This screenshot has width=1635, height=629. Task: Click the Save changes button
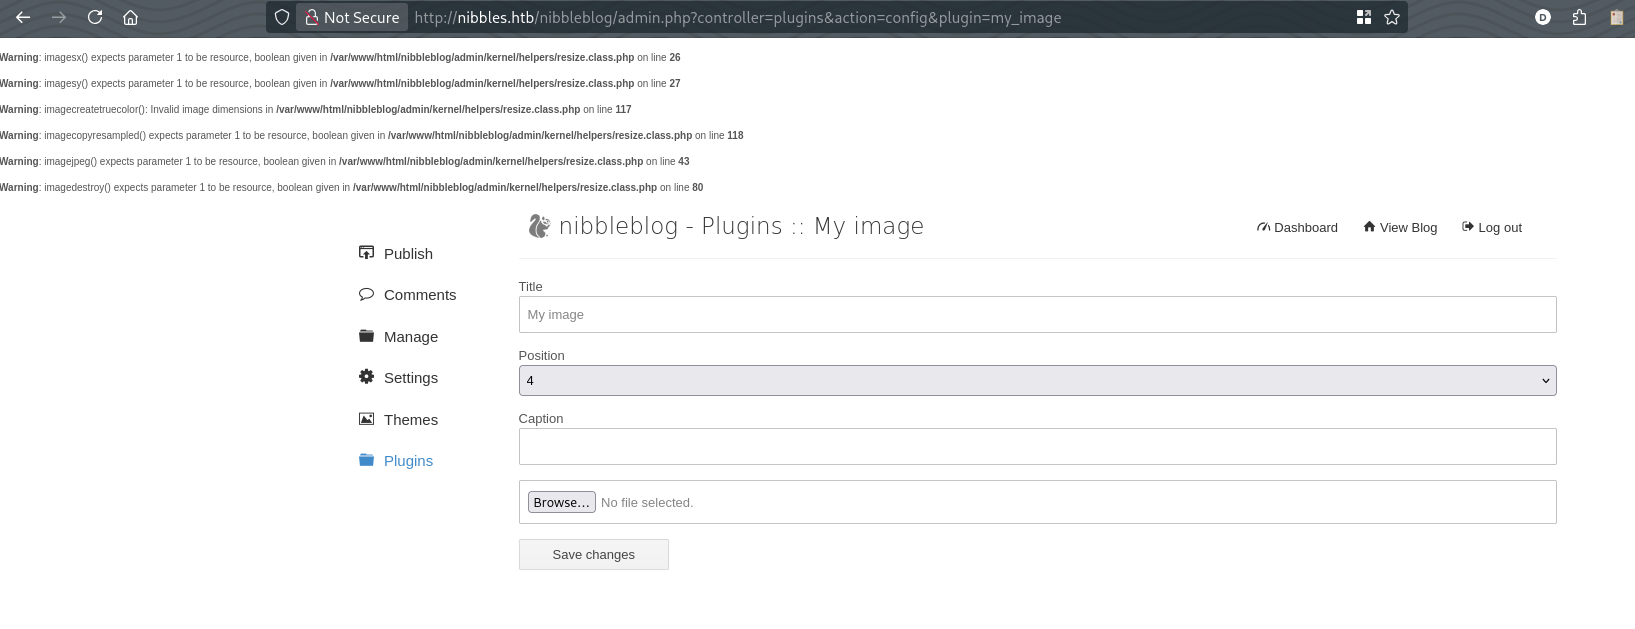[x=593, y=555]
